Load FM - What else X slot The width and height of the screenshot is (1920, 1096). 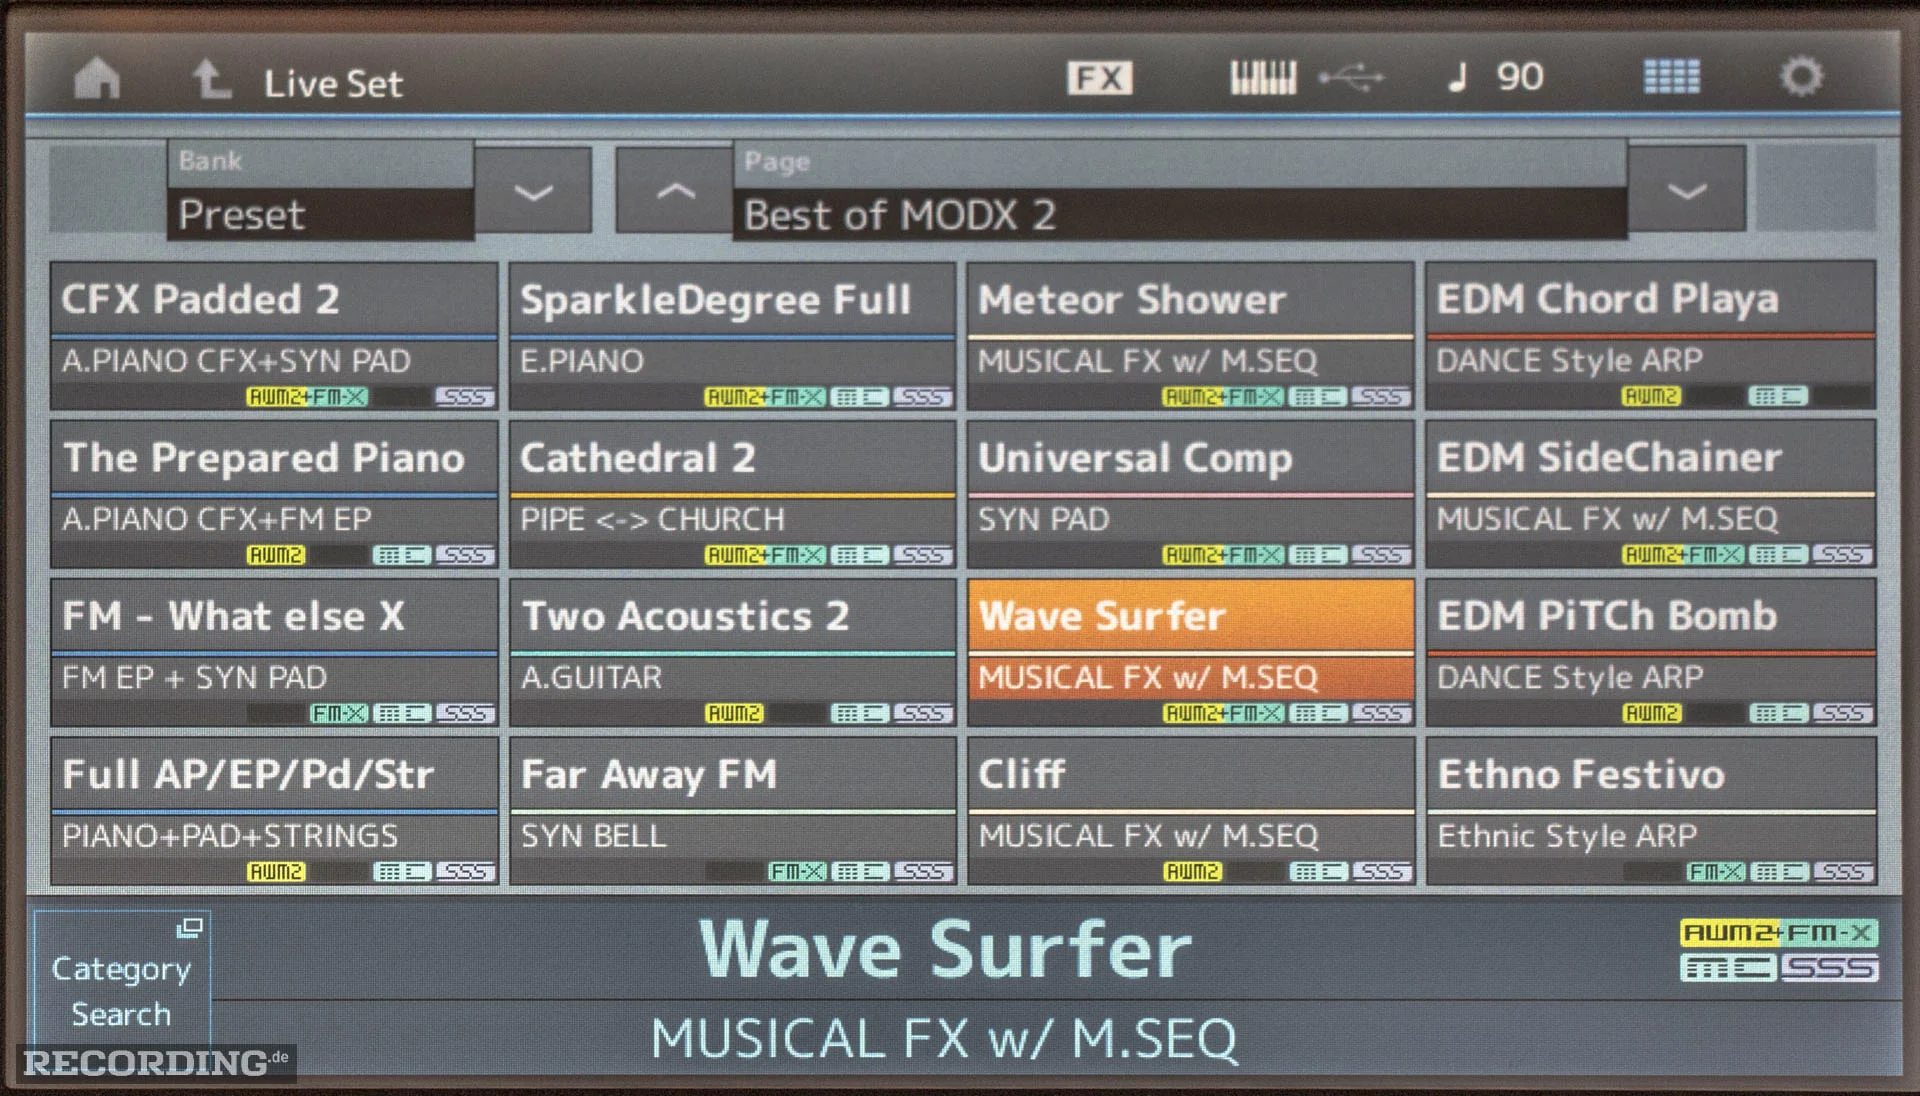(274, 652)
